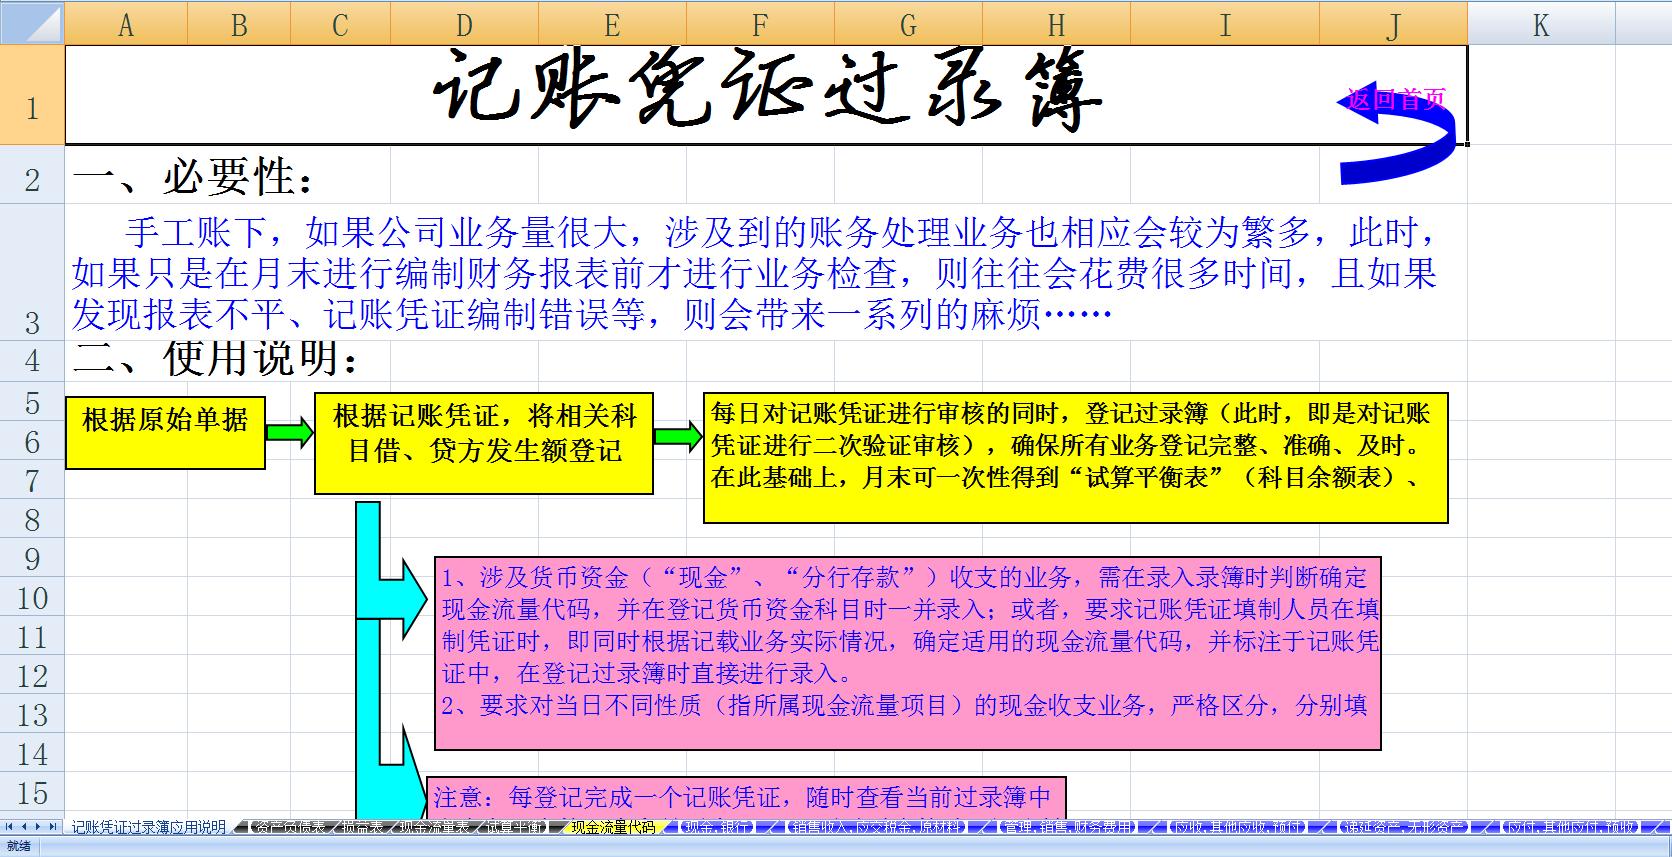
Task: Select the yellow 现金流量代码 sheet tab
Action: tap(613, 827)
